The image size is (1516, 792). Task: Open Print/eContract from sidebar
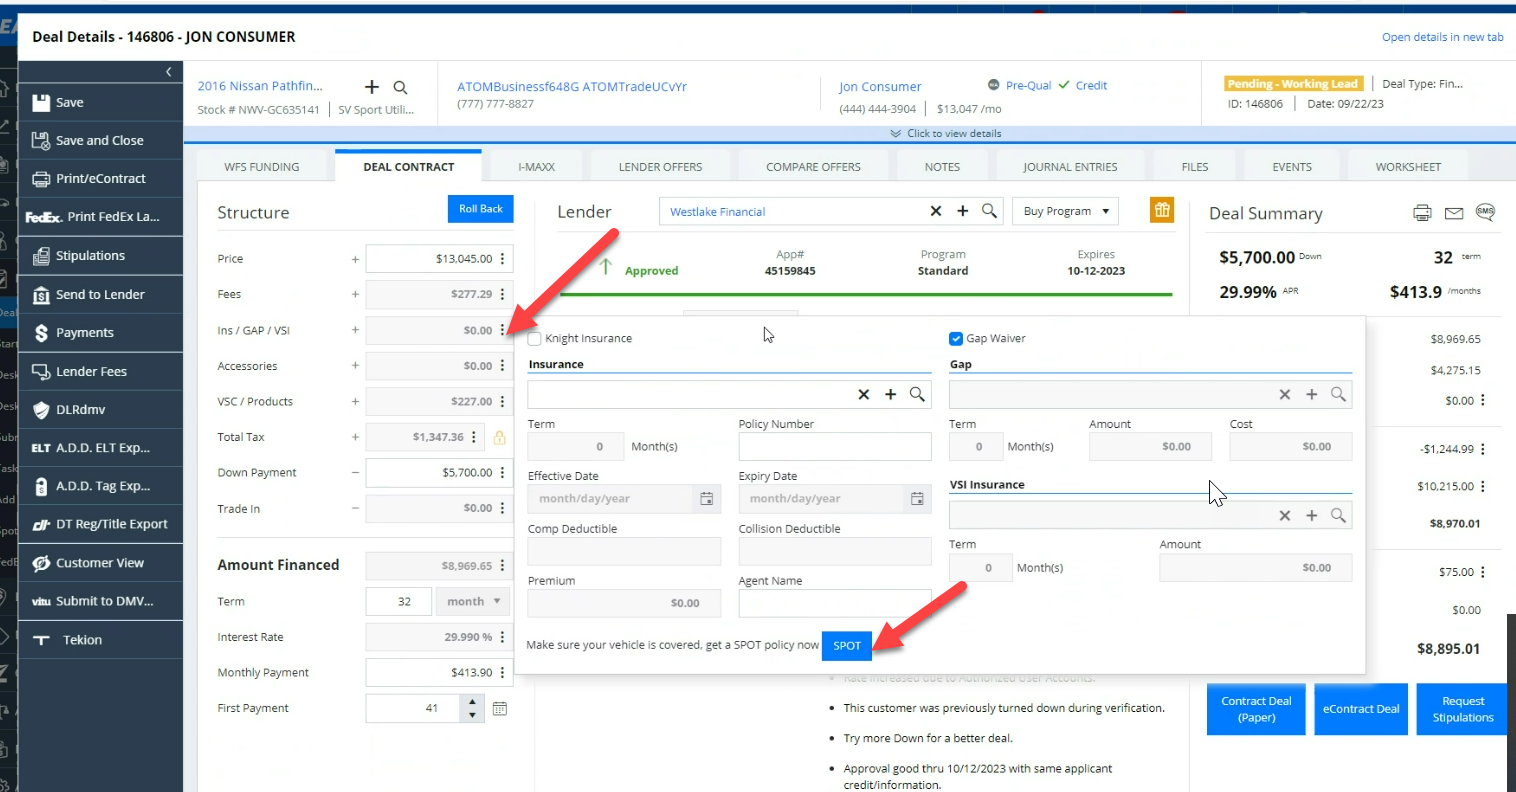click(x=100, y=179)
